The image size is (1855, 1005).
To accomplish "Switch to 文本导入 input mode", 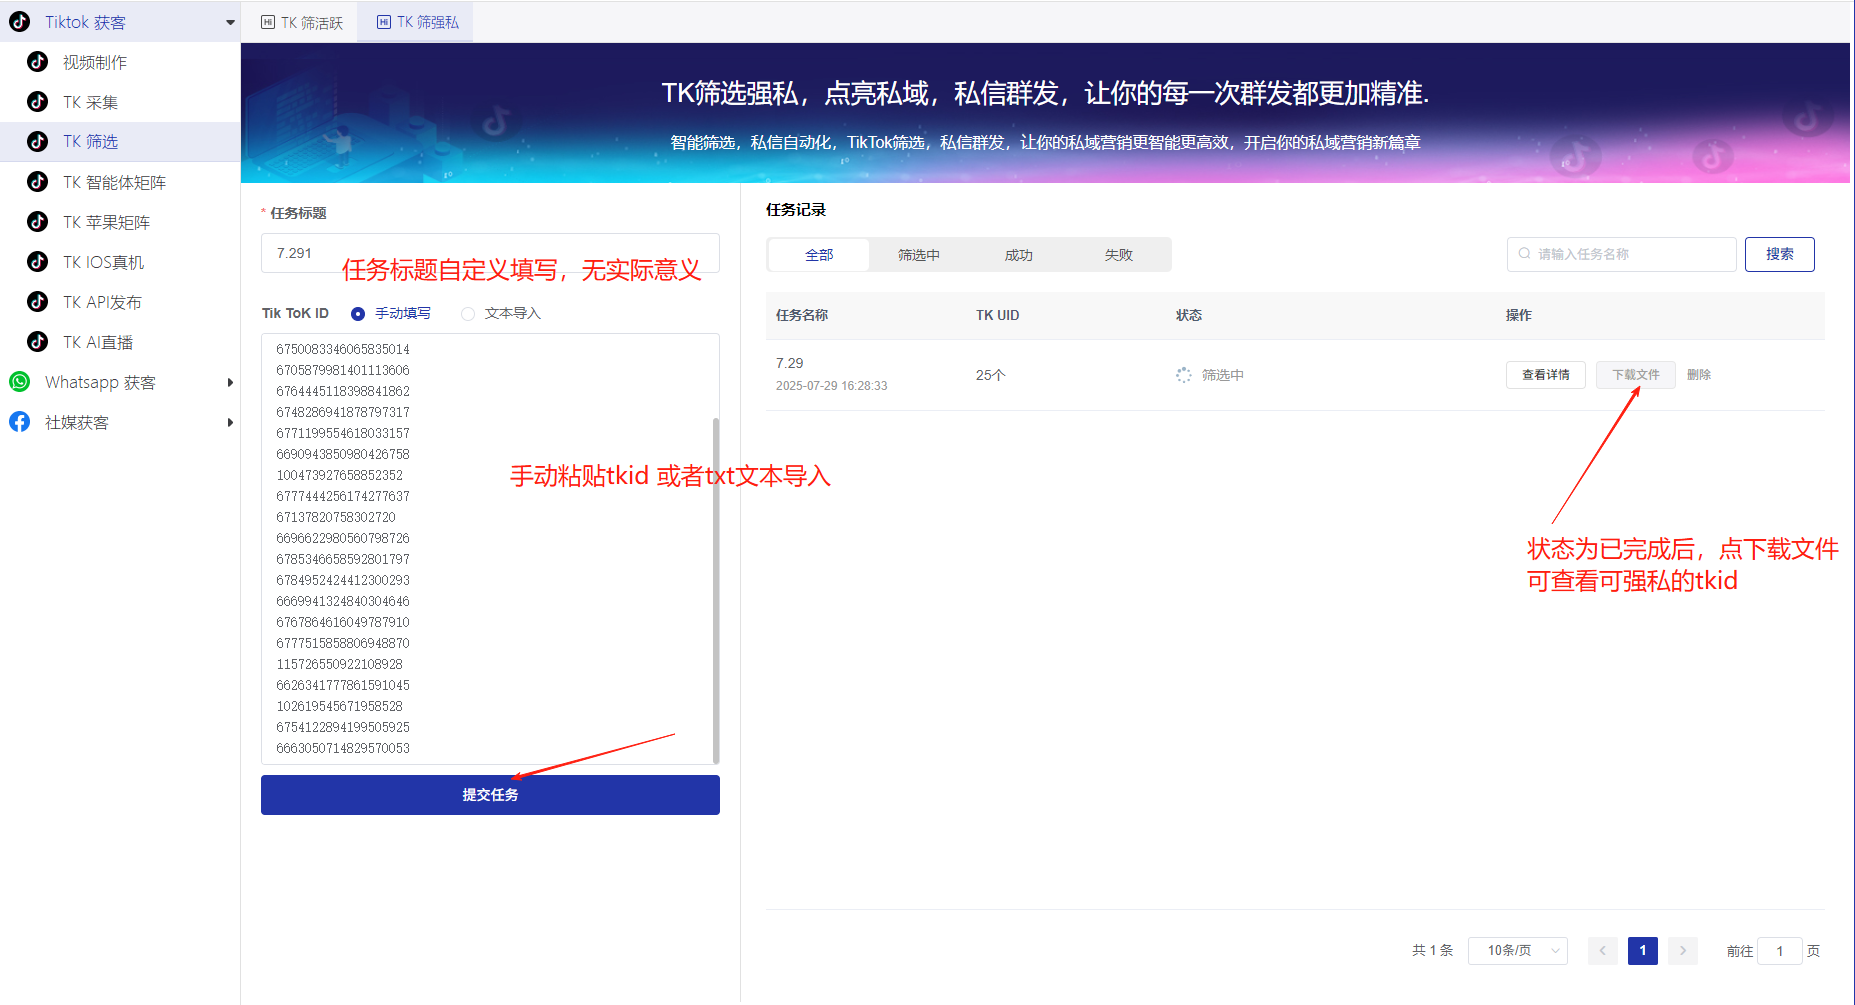I will click(x=468, y=313).
